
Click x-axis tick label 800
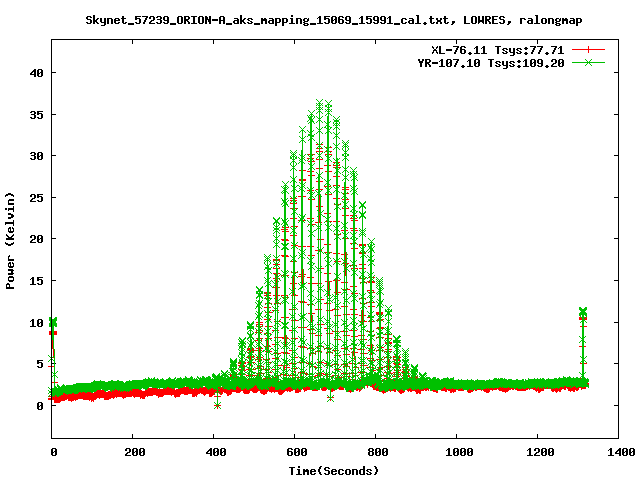point(378,452)
